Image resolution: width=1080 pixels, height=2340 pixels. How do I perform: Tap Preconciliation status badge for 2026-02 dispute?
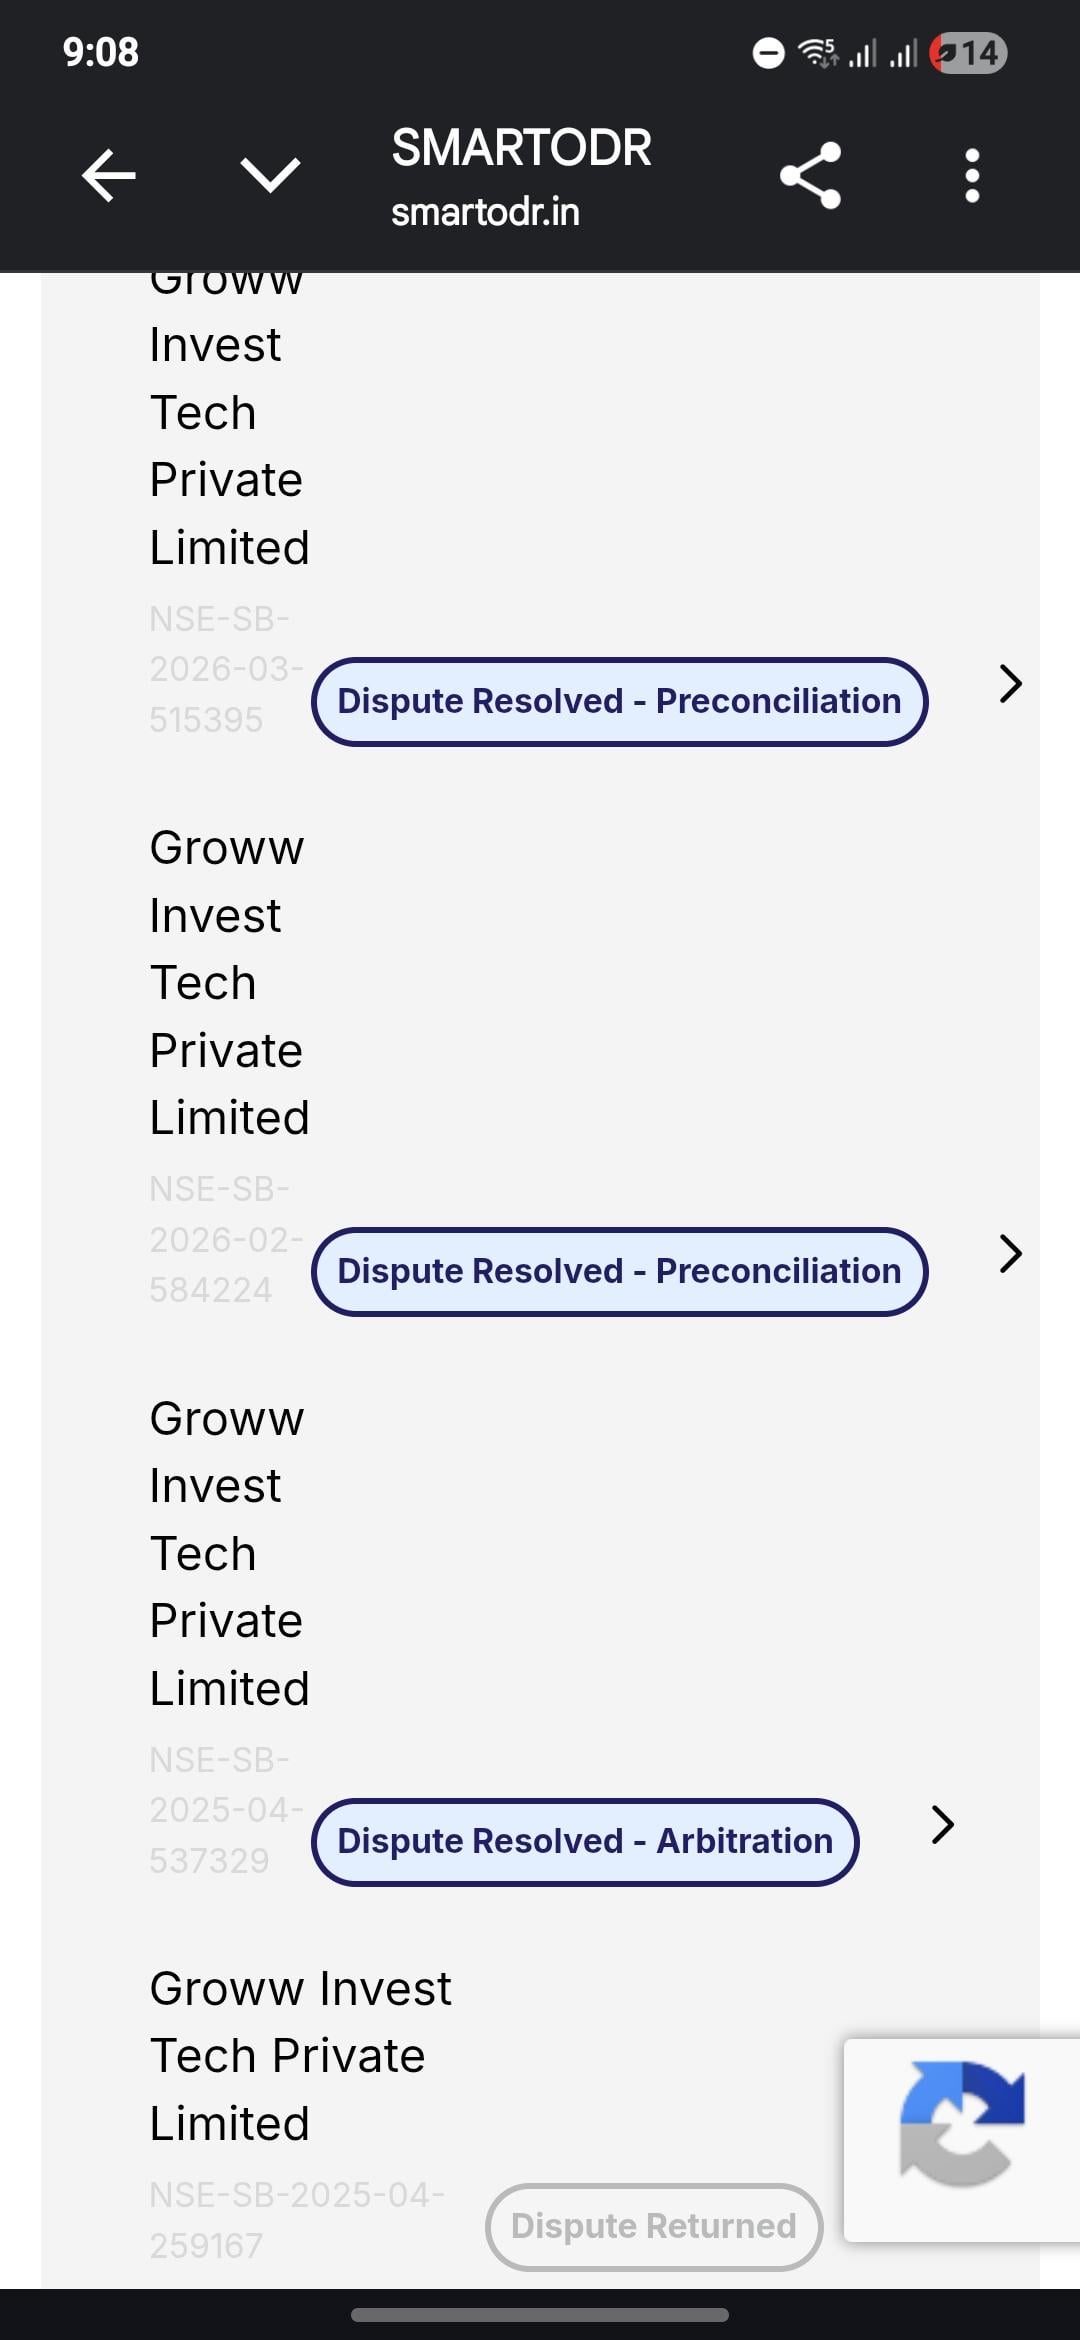pyautogui.click(x=619, y=1272)
